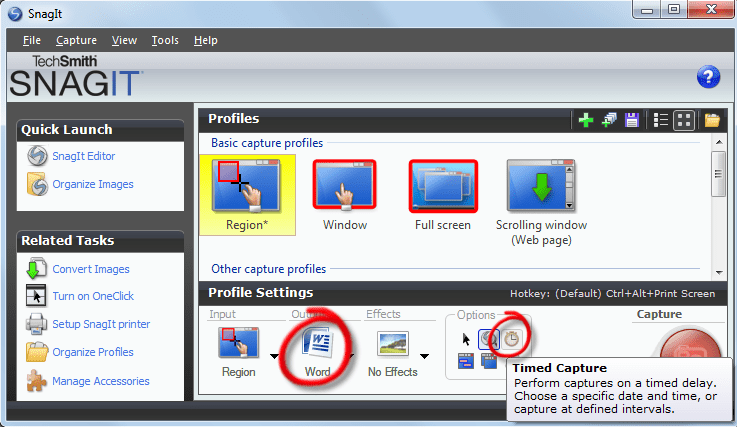Image resolution: width=737 pixels, height=427 pixels.
Task: Open the Help menu
Action: (x=205, y=40)
